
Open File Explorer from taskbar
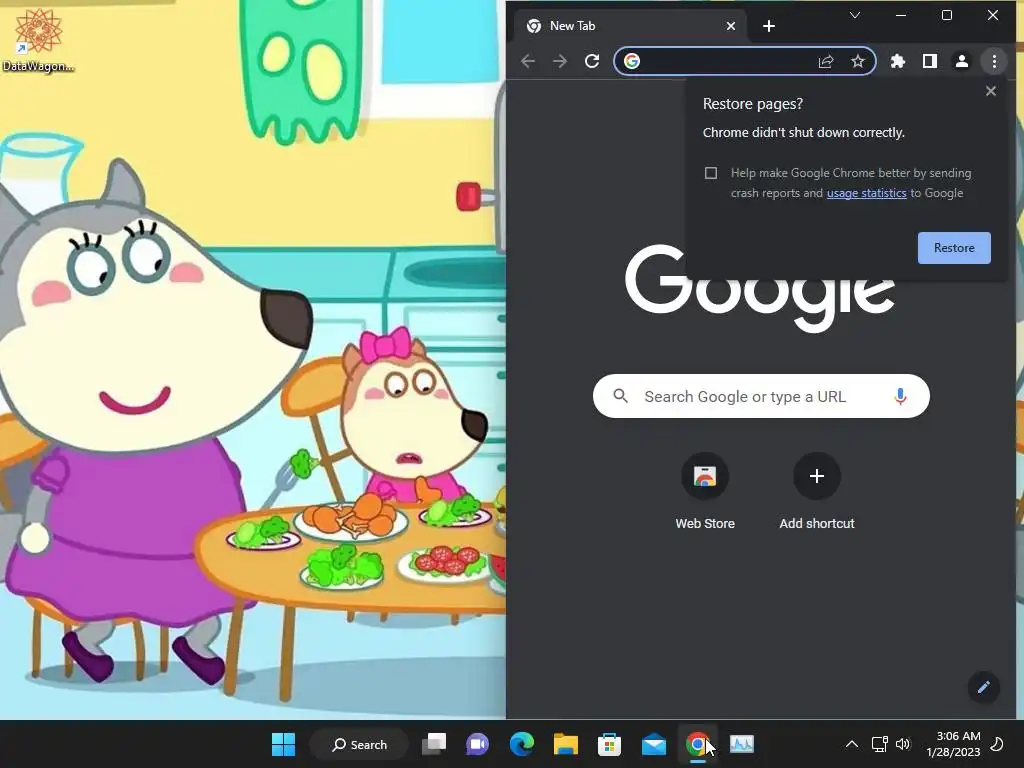click(x=566, y=744)
